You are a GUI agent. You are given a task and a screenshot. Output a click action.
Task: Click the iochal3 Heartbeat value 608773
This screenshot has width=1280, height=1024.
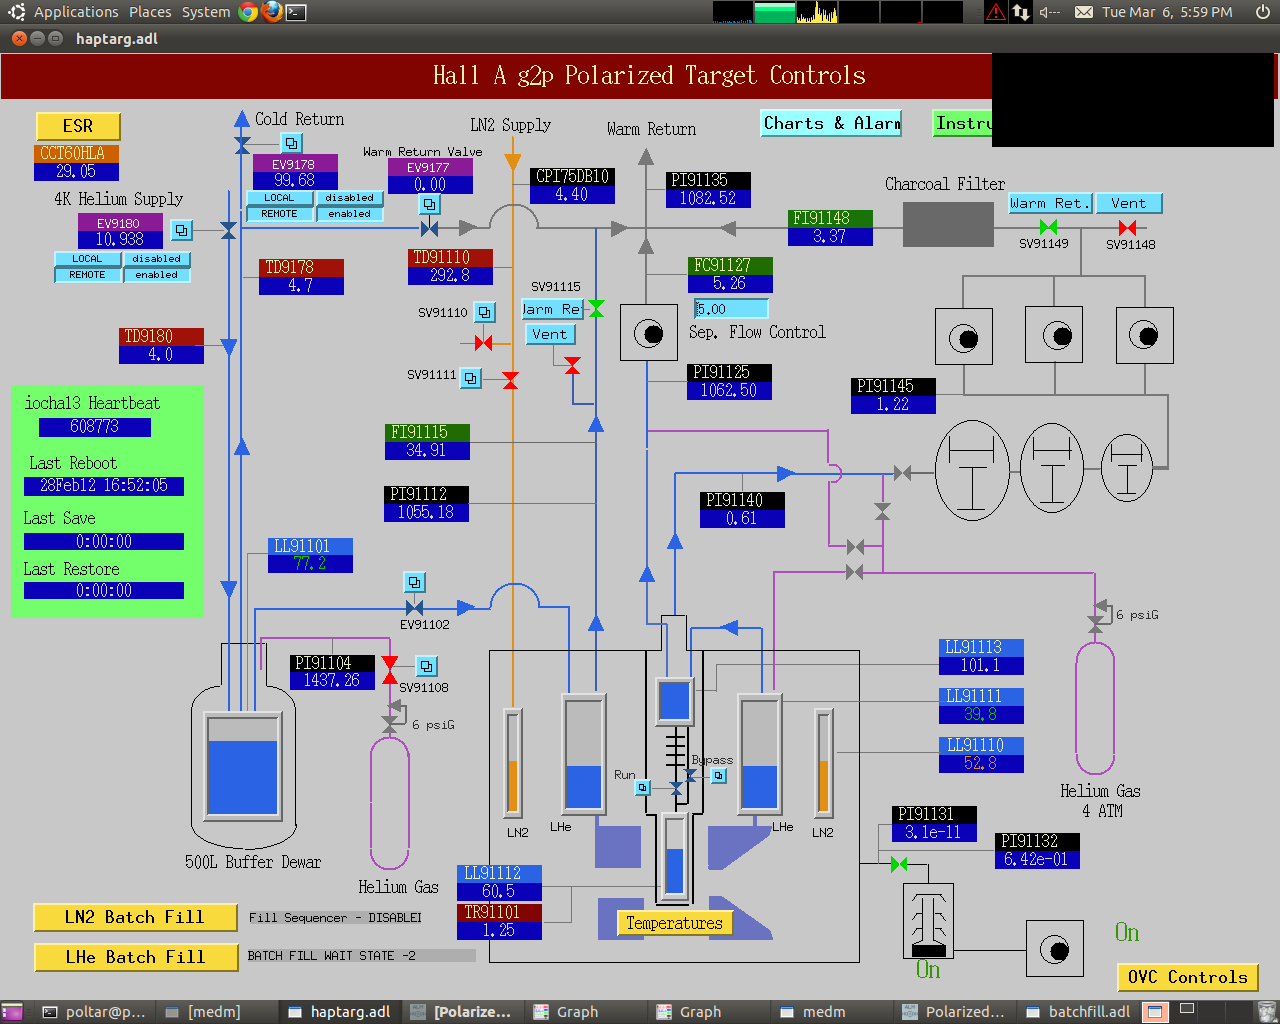click(x=95, y=427)
